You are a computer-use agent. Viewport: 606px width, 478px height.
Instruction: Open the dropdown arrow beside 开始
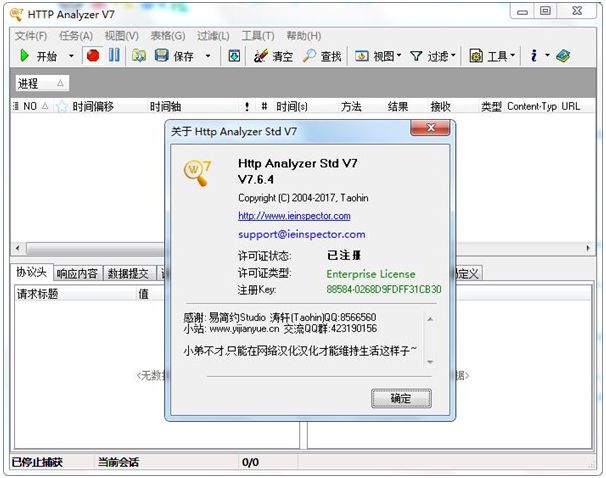click(71, 56)
